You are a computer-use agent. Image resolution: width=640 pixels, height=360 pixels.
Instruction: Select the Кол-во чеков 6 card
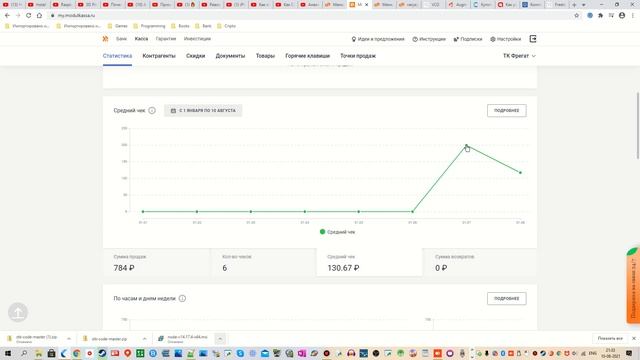(x=263, y=262)
